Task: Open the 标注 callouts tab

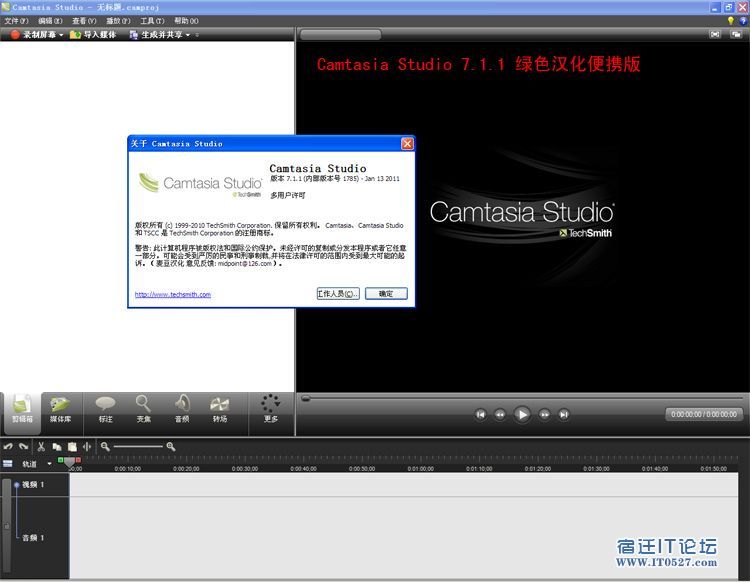Action: click(106, 410)
